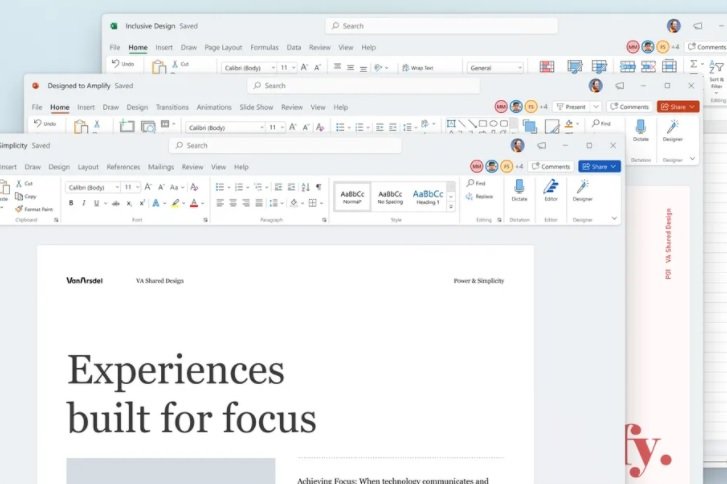Screen dimensions: 727x484
Task: Center text in Word paragraph group
Action: click(x=233, y=203)
